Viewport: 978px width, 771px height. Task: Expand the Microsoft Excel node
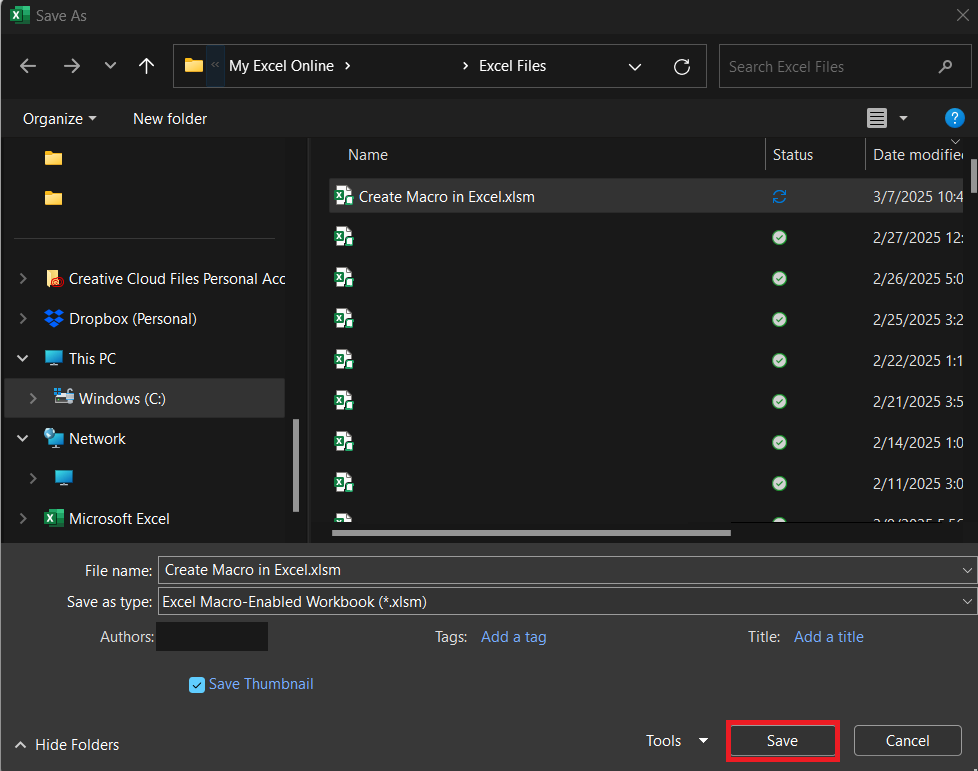(x=23, y=518)
